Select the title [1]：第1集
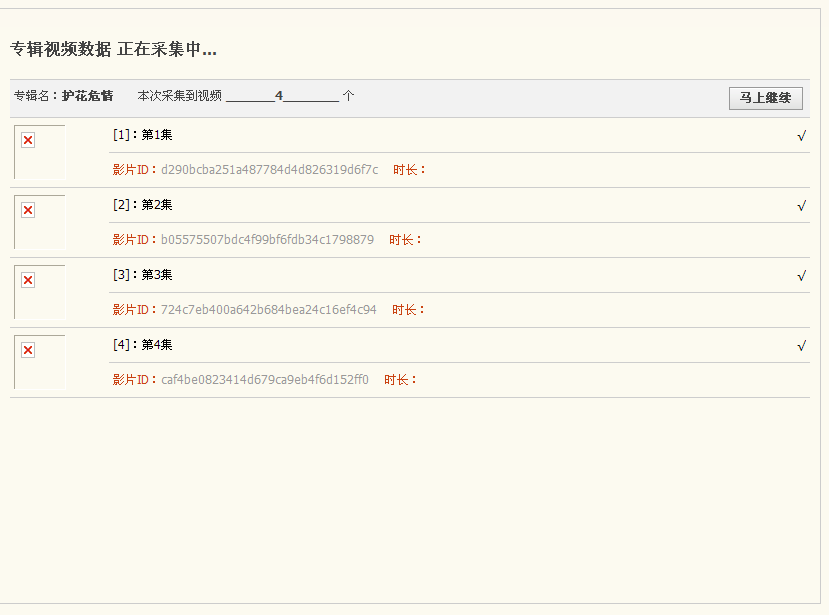Image resolution: width=829 pixels, height=615 pixels. [142, 135]
